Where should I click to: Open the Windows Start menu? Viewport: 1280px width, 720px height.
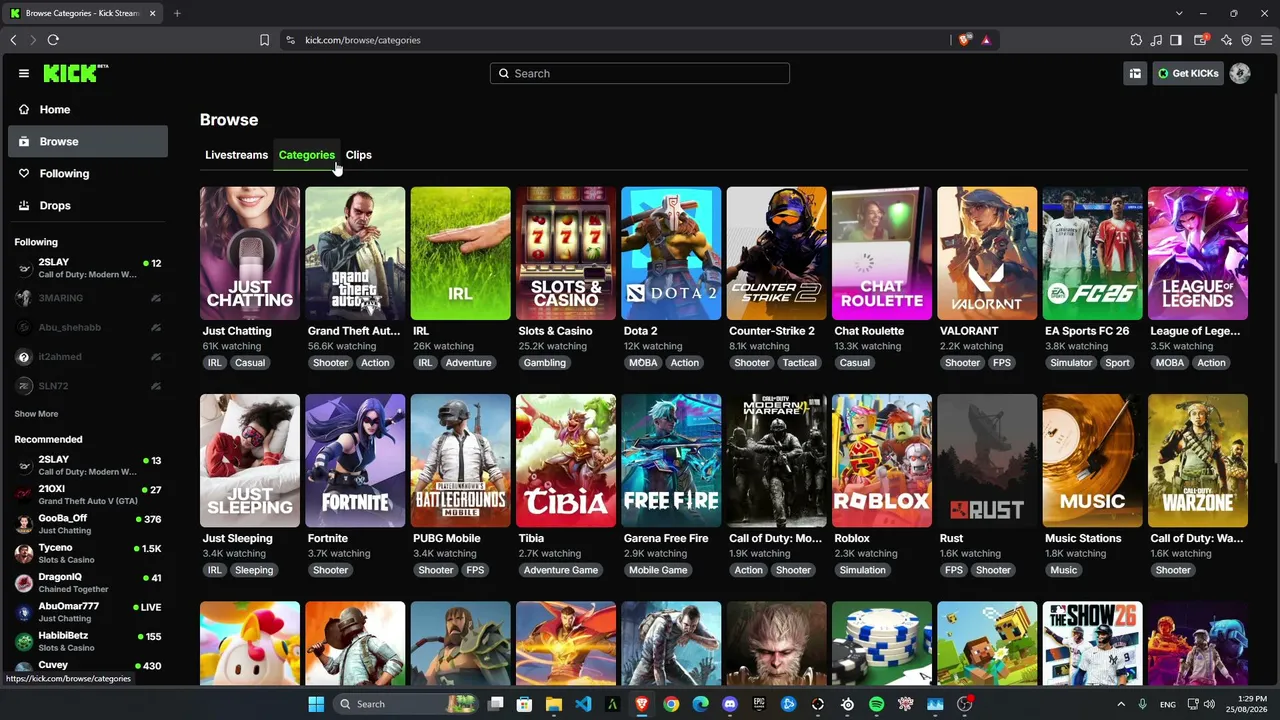click(316, 704)
